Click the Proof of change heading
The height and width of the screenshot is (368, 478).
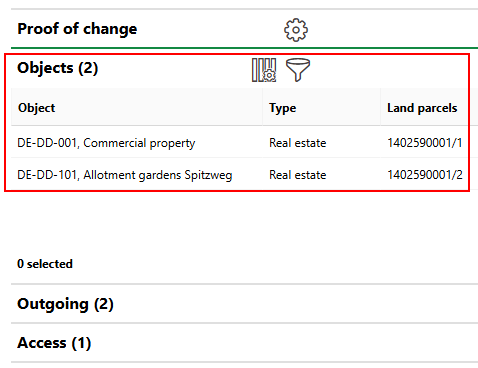click(77, 29)
